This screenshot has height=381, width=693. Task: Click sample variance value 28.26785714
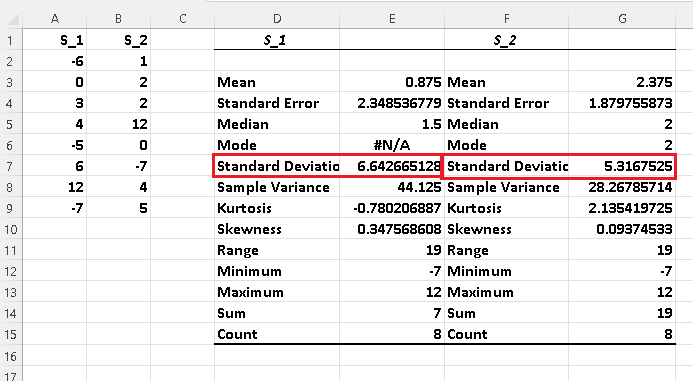click(x=630, y=187)
